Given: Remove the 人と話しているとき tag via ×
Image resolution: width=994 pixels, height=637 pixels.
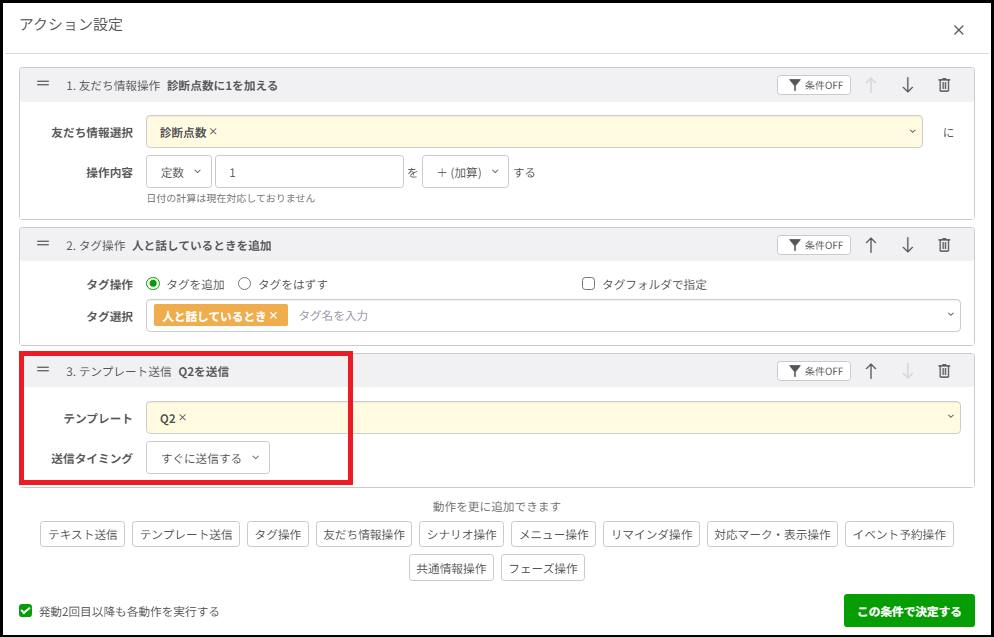Looking at the screenshot, I should 273,315.
